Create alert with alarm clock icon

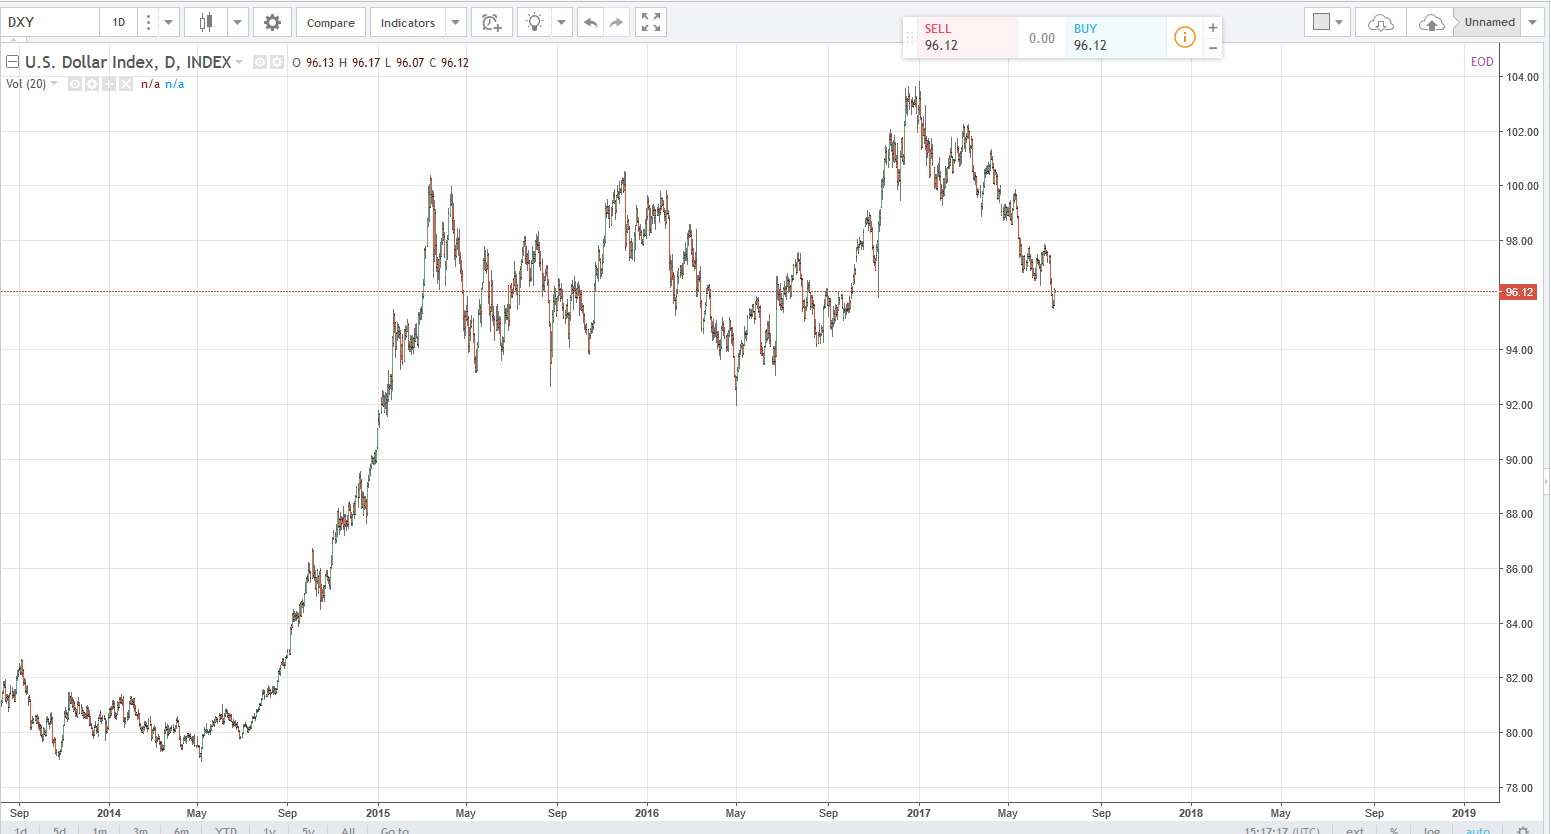pos(491,22)
